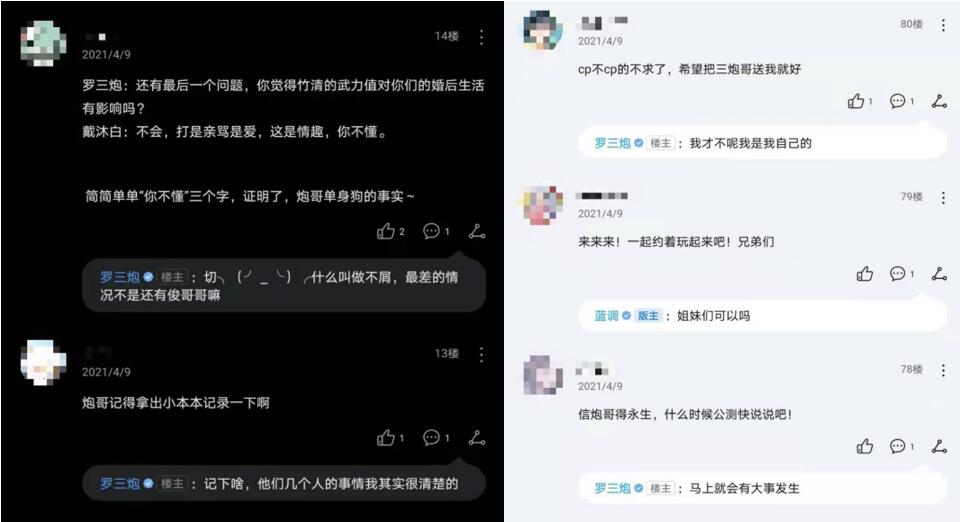Share the 13楼 comment
Screen dimensions: 960x522
pyautogui.click(x=477, y=438)
